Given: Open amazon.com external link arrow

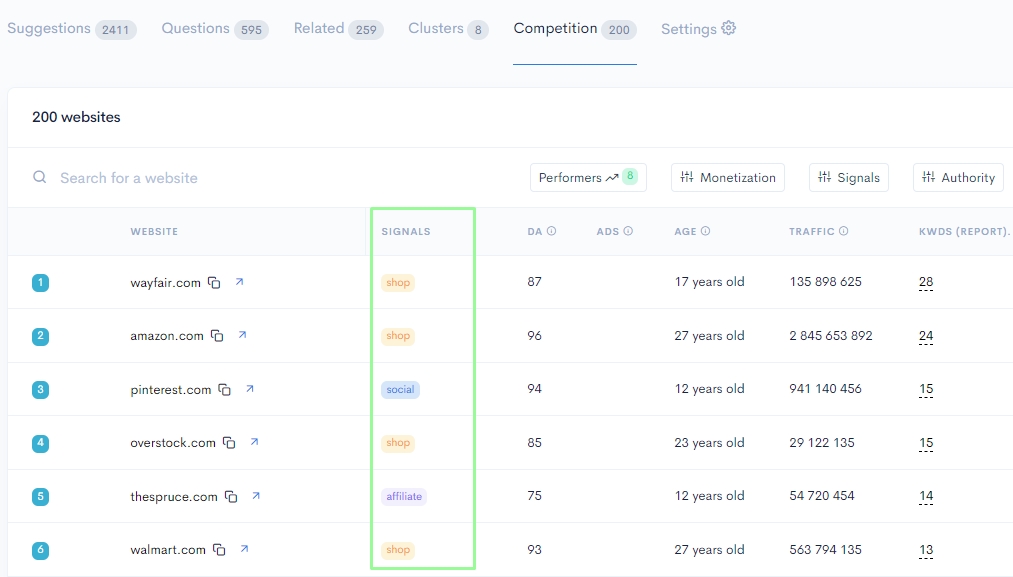Looking at the screenshot, I should click(242, 335).
